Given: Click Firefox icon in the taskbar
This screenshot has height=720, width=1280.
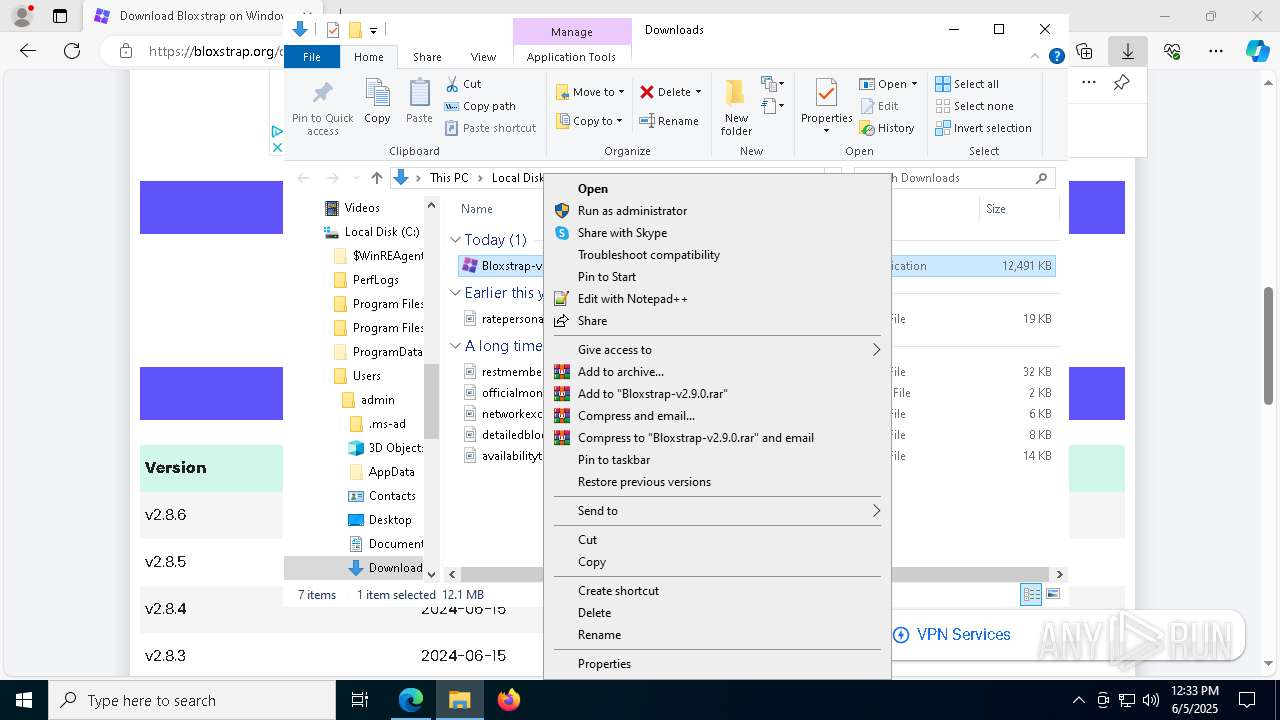Looking at the screenshot, I should click(x=509, y=700).
